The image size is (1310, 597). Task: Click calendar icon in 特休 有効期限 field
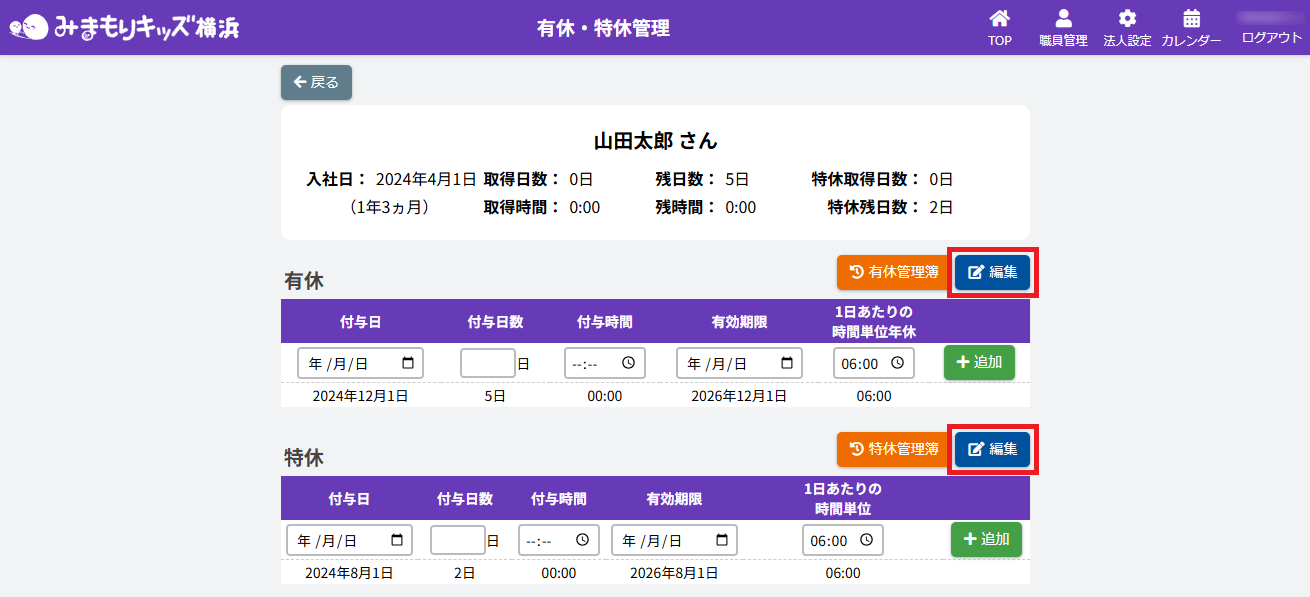722,540
